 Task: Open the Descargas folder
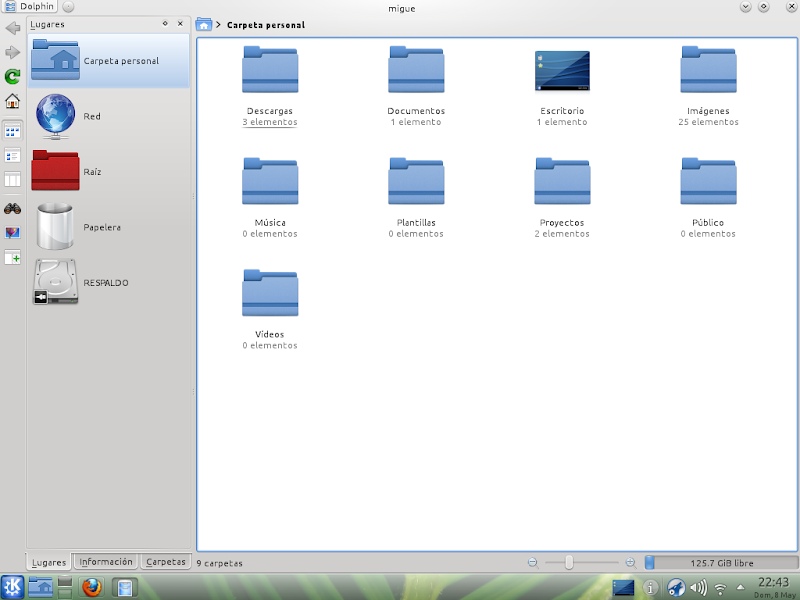(270, 70)
